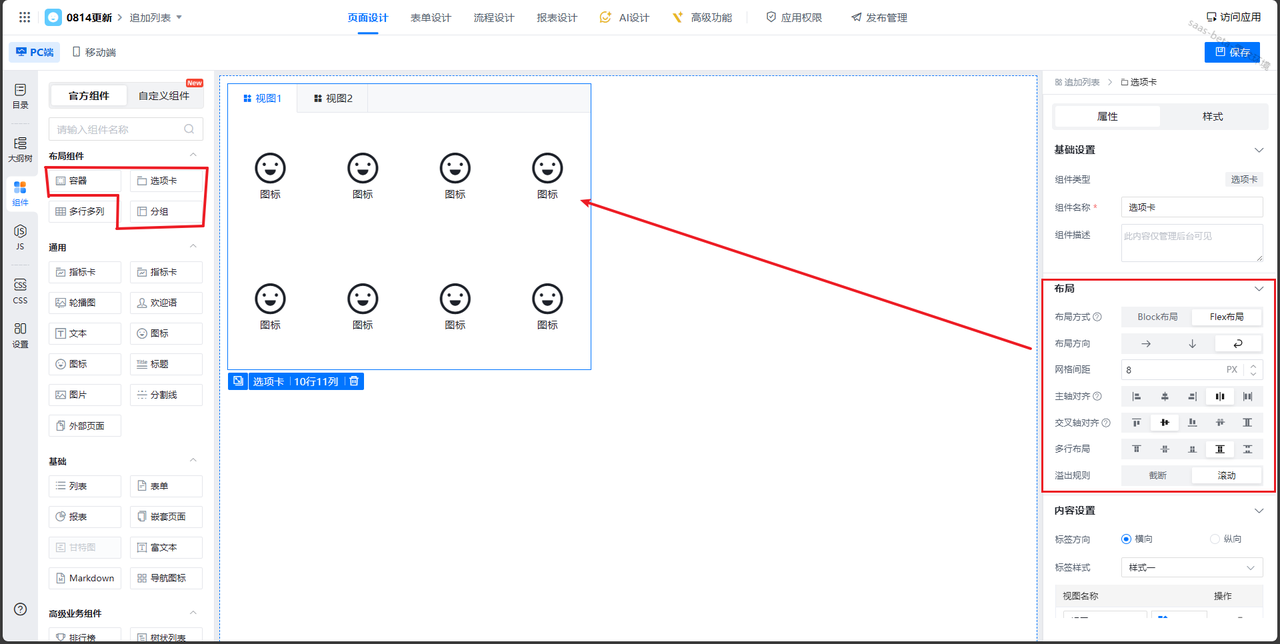Open the 标签样式 dropdown showing 样式一

[x=1192, y=567]
